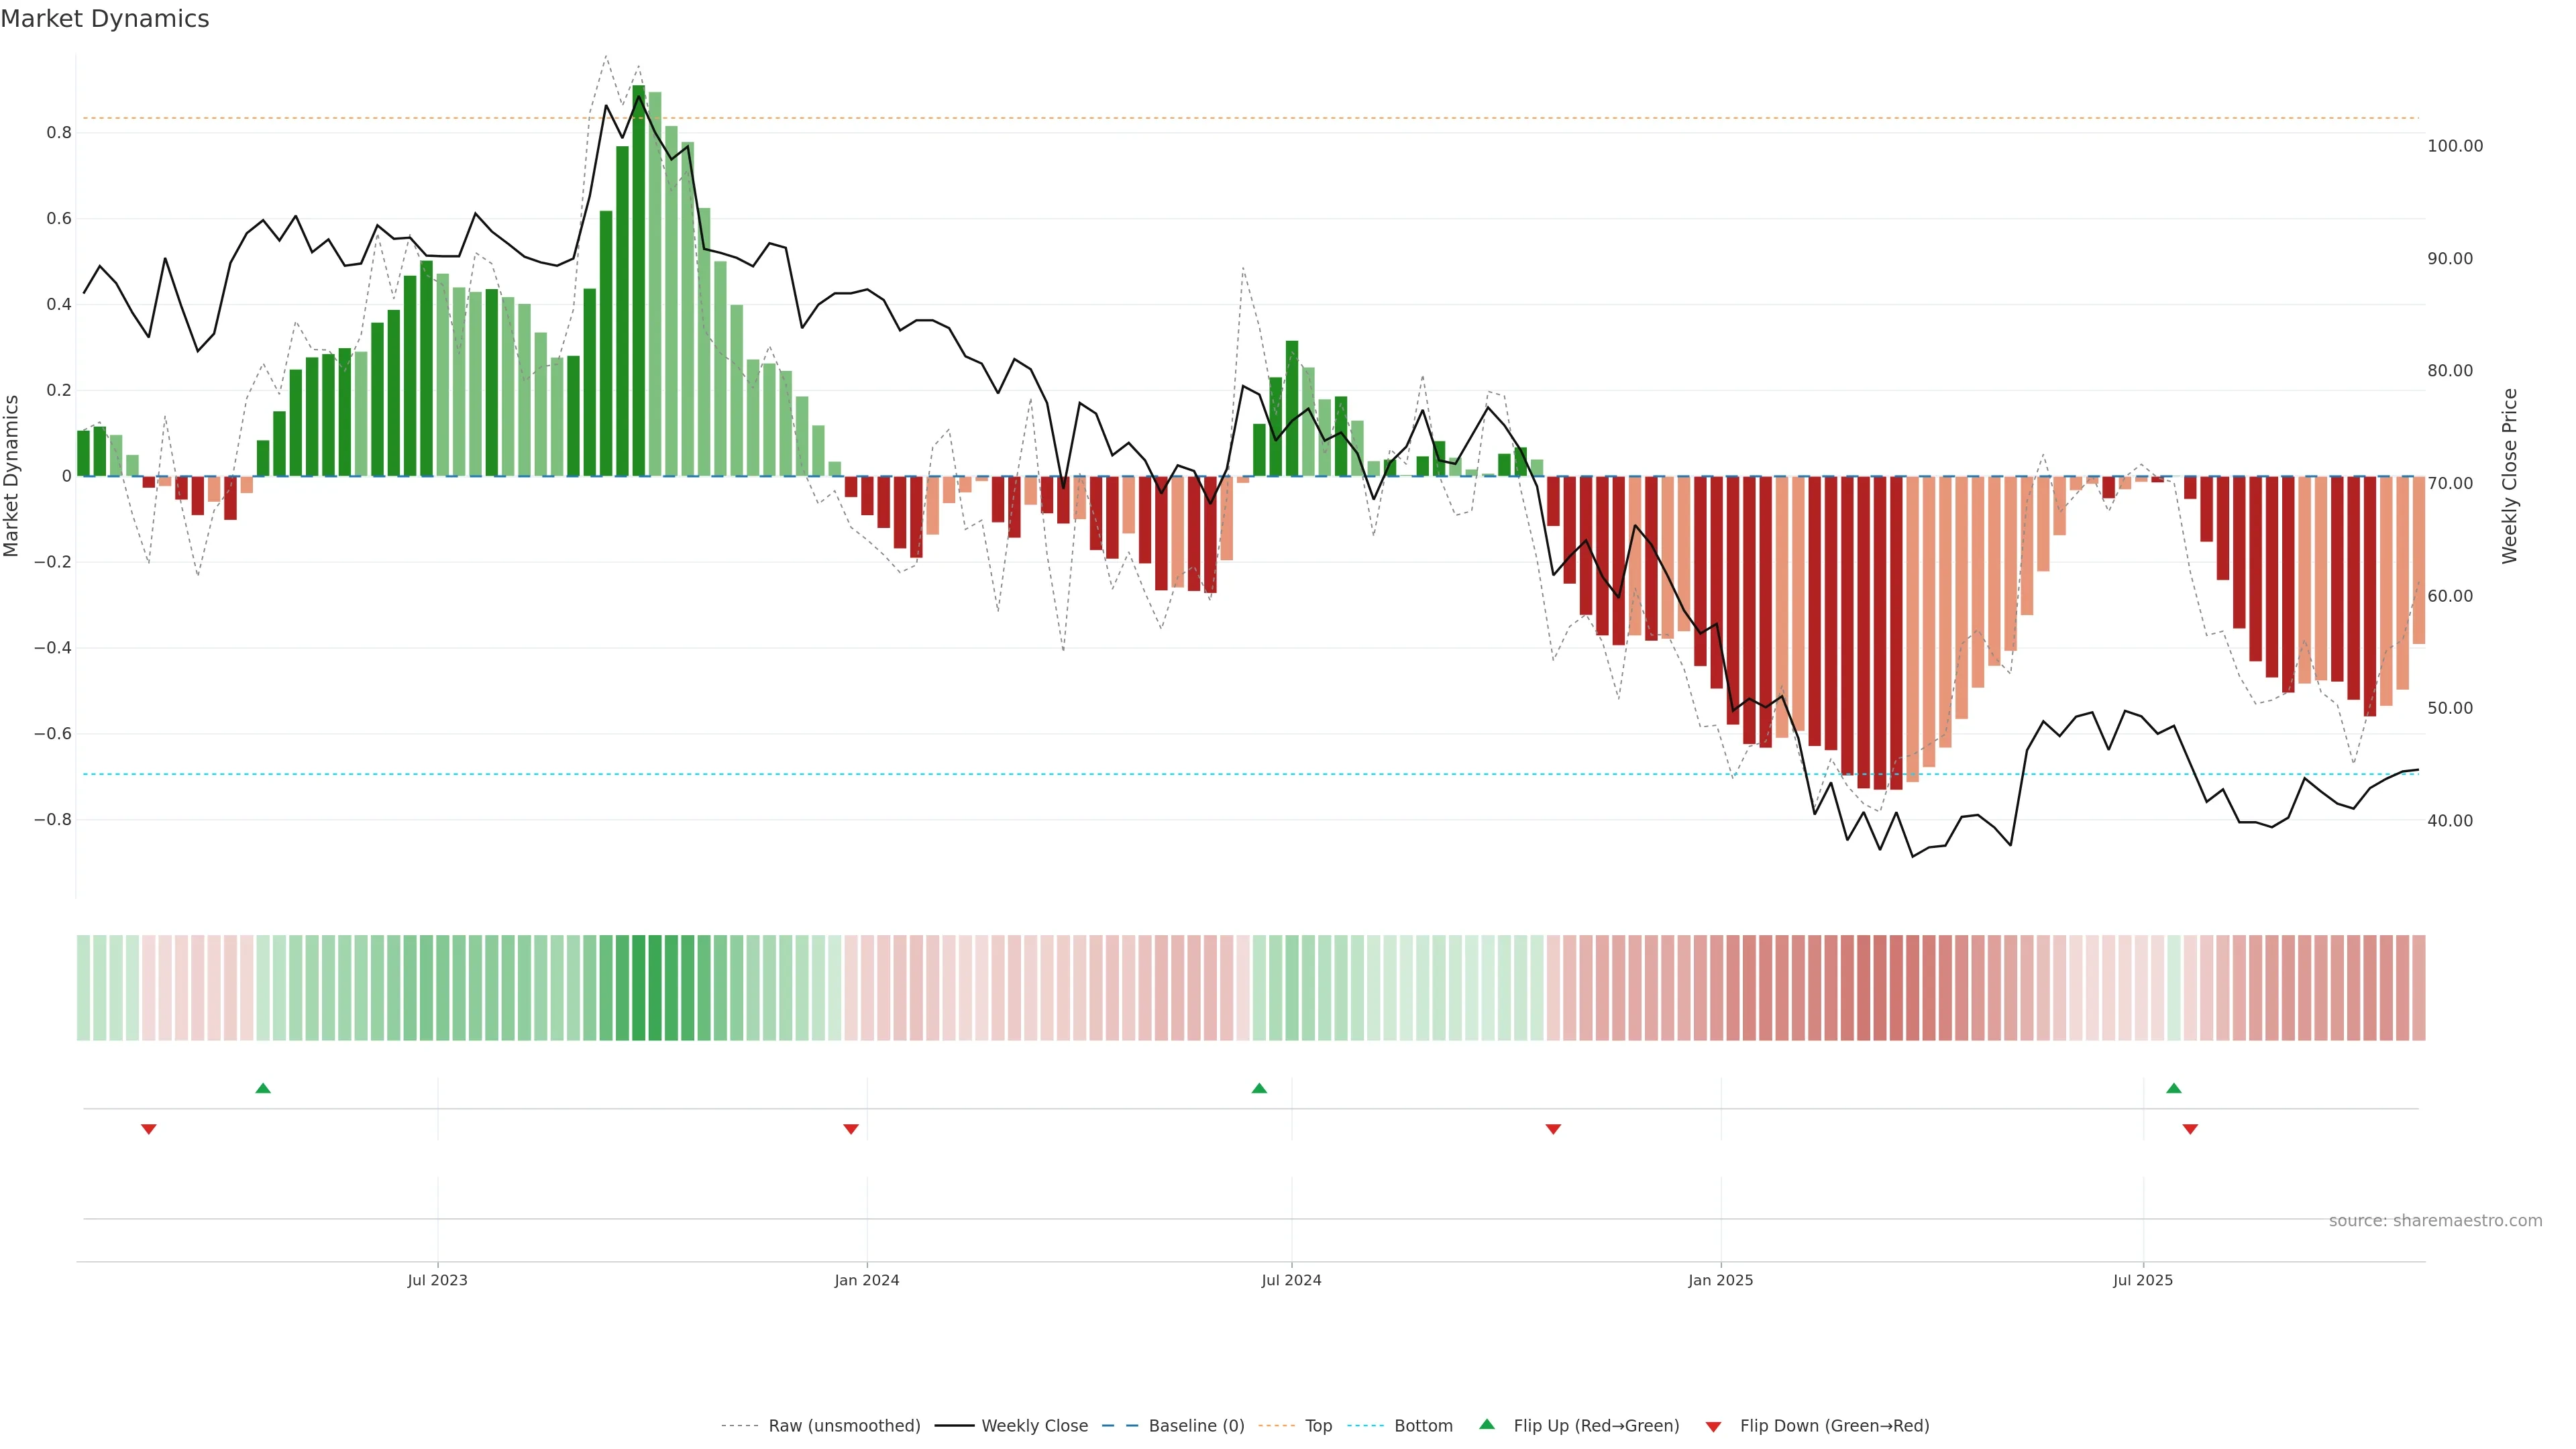Click the red flip-down marker just before Jan 2024
Image resolution: width=2576 pixels, height=1449 pixels.
coord(851,1129)
